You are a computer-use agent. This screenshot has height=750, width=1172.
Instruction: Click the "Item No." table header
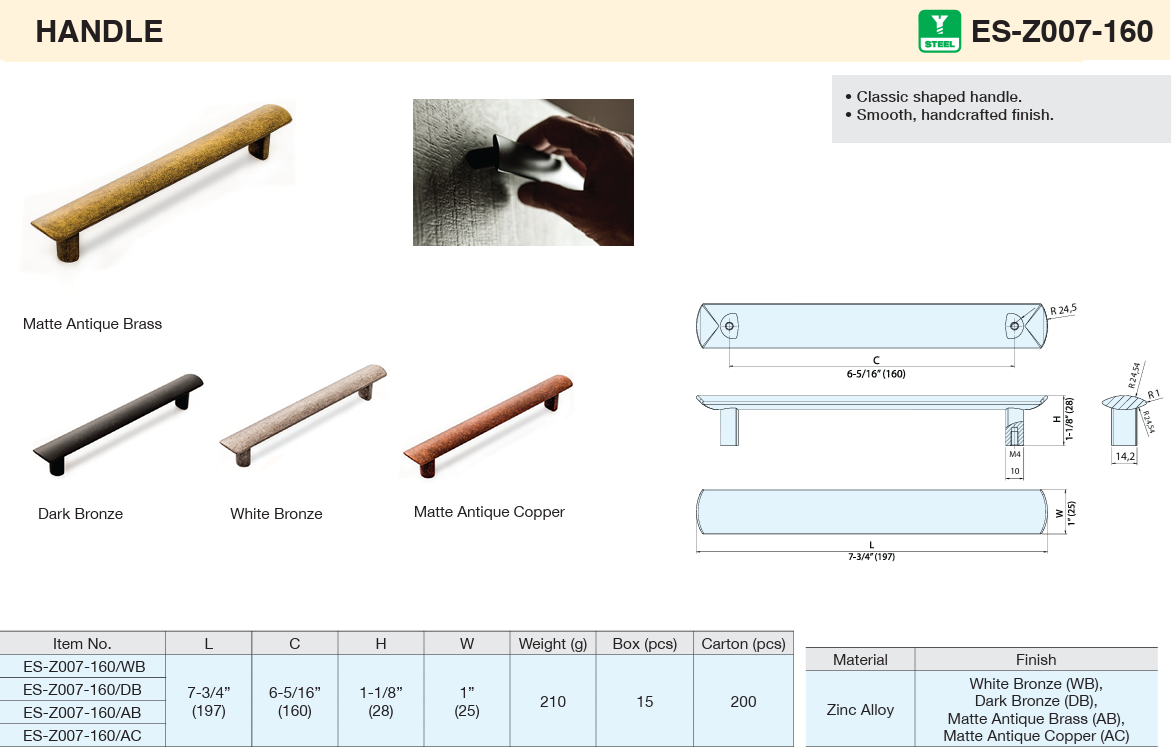click(x=83, y=643)
